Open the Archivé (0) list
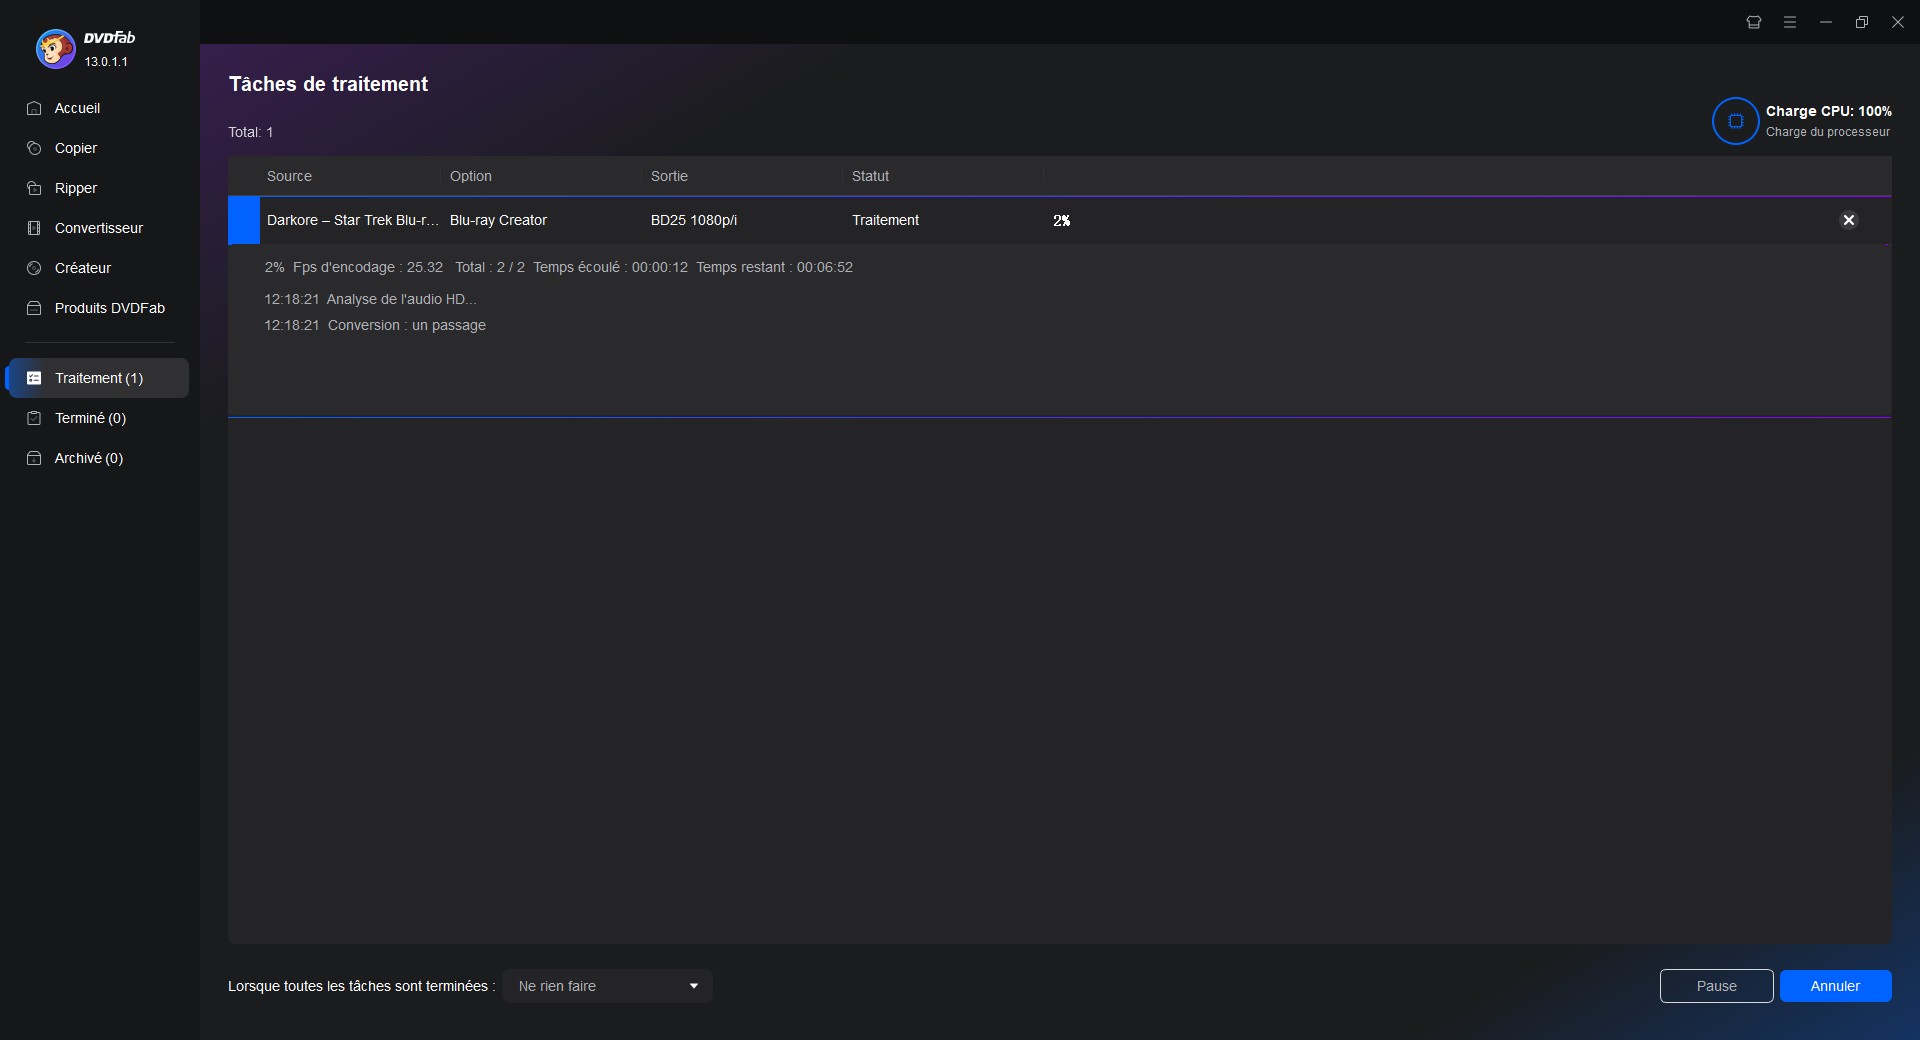 pos(88,458)
